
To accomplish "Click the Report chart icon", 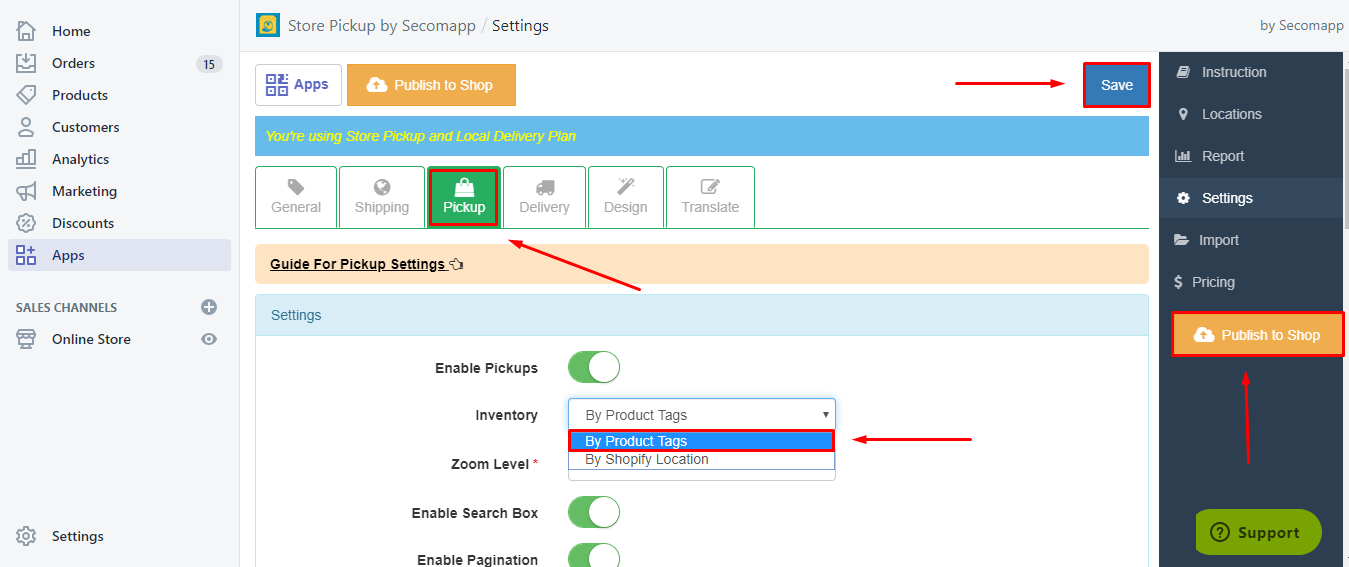I will (1183, 156).
